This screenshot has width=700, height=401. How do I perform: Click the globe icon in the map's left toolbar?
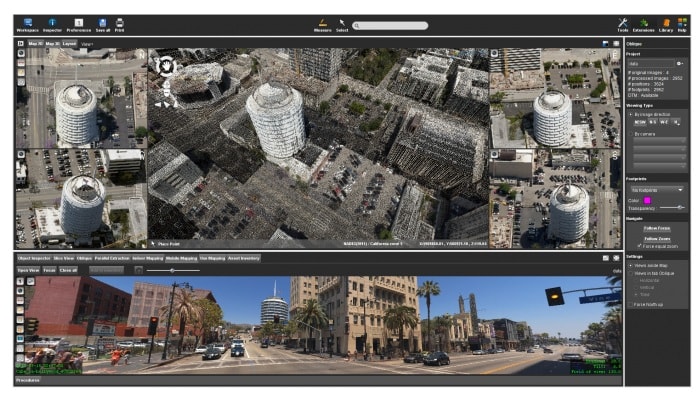(21, 53)
